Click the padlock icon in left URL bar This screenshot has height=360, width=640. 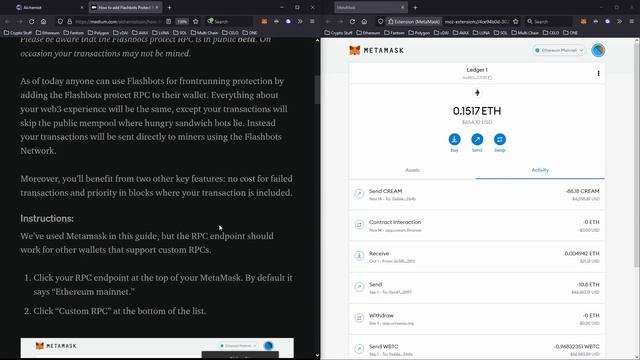[69, 21]
